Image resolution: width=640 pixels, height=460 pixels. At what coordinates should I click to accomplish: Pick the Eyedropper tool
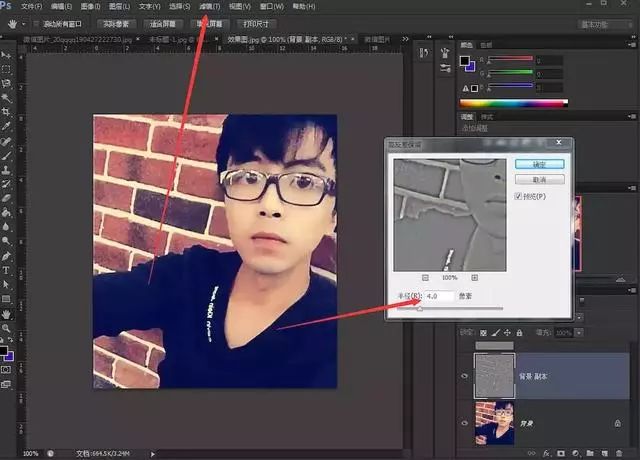(7, 127)
